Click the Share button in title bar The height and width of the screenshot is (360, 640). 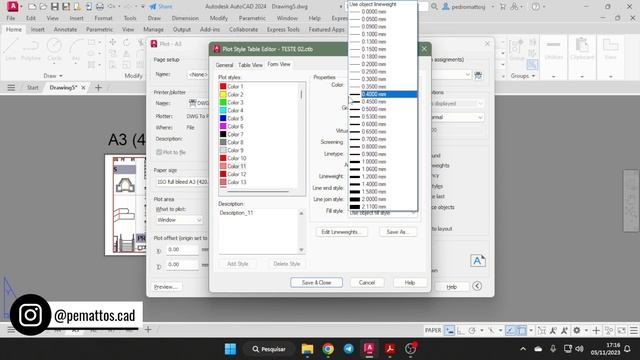click(161, 7)
